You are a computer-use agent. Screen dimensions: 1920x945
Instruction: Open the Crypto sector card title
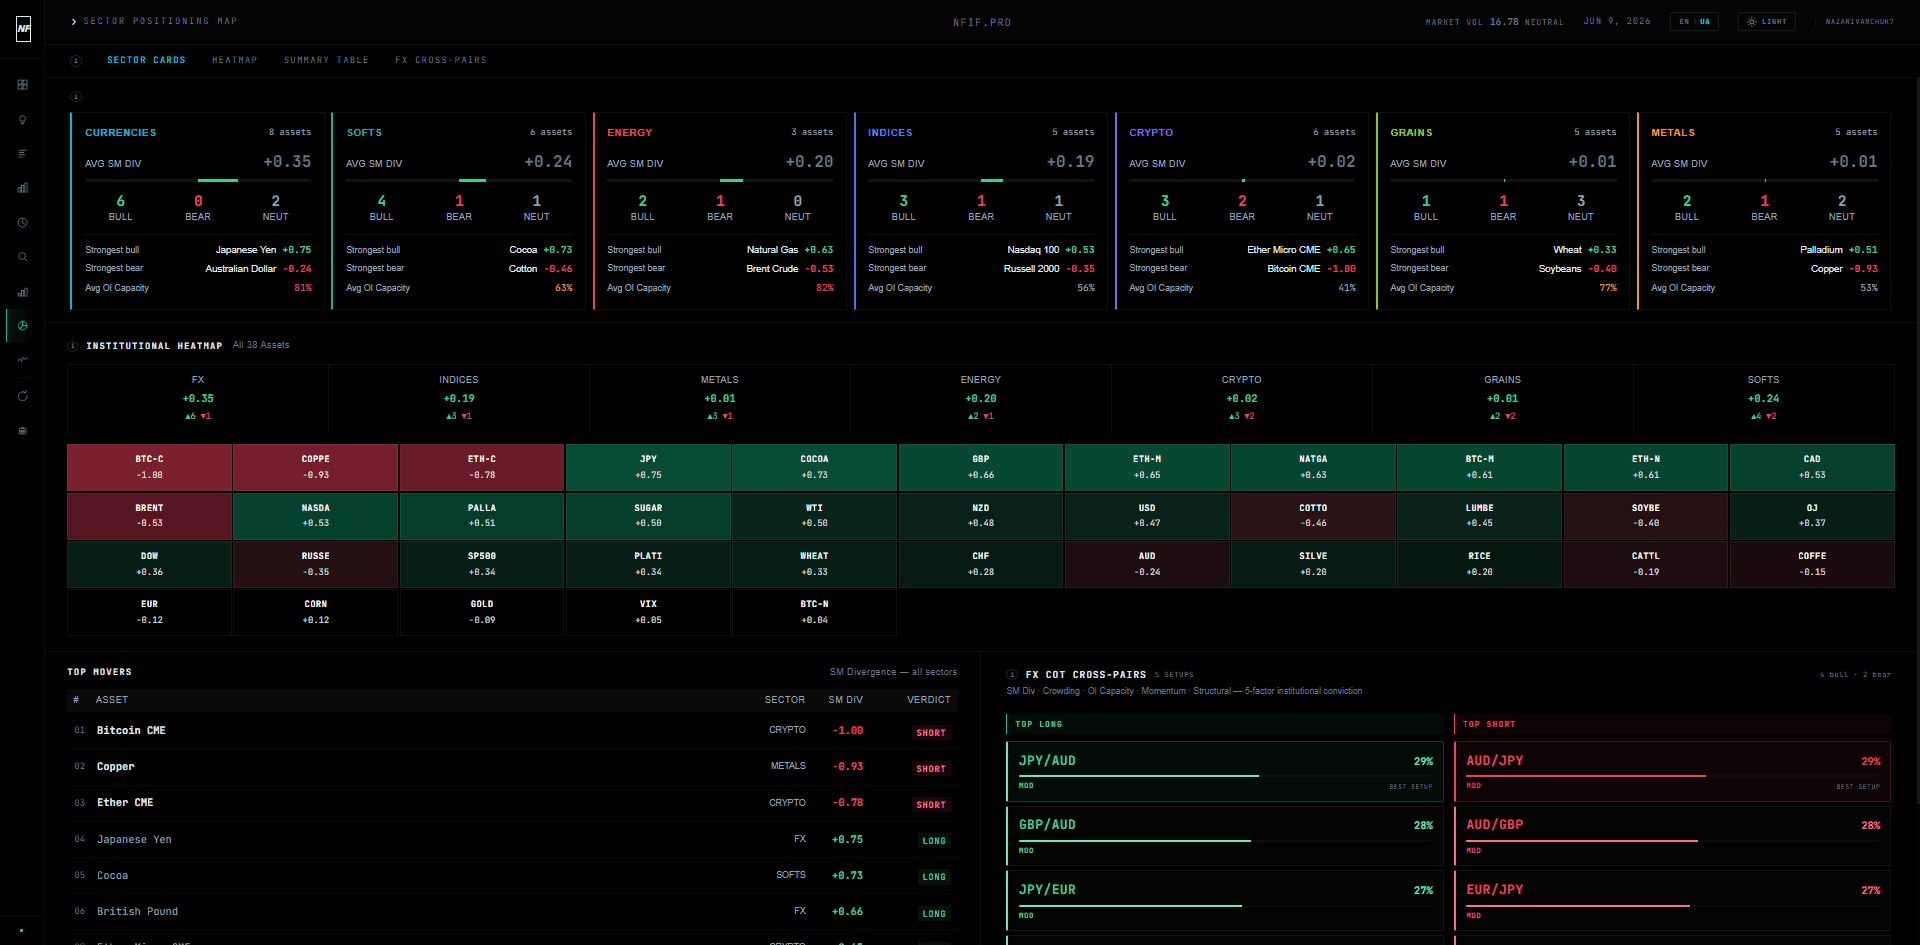coord(1151,132)
